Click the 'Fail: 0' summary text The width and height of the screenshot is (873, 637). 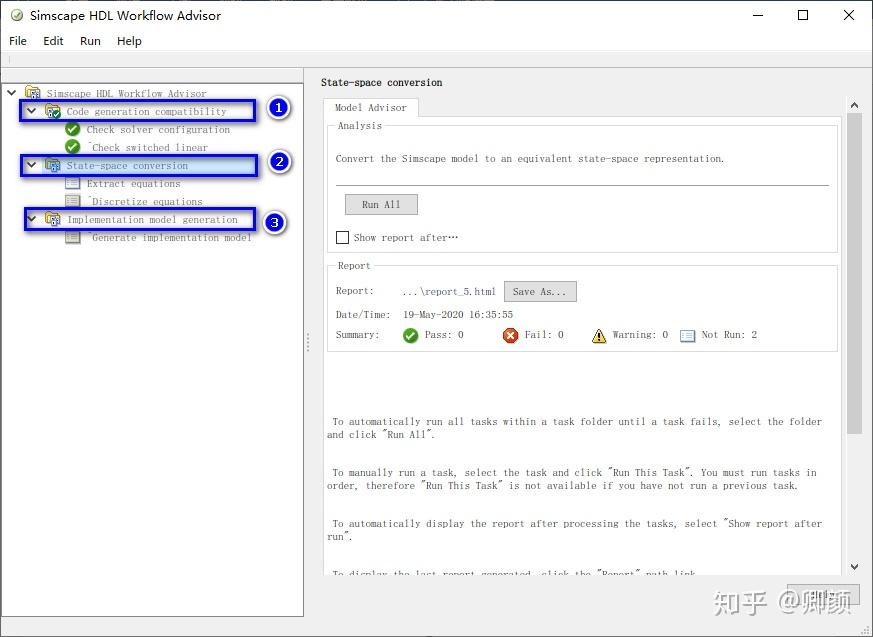(544, 335)
